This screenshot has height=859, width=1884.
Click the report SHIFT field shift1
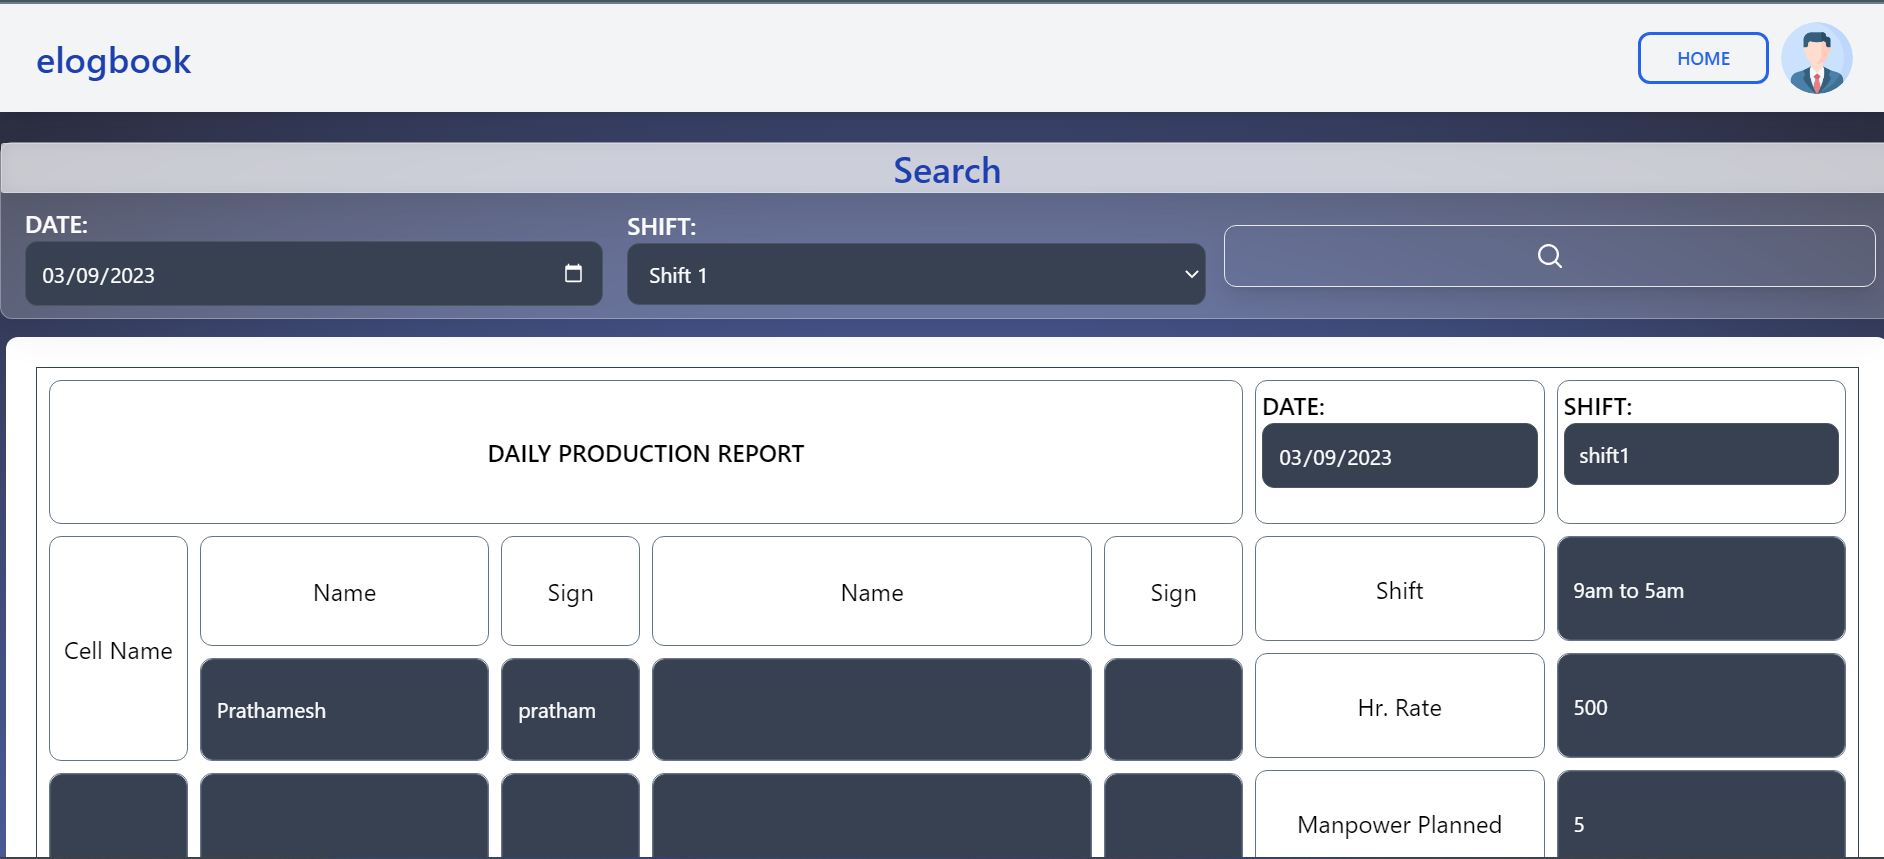[x=1700, y=455]
